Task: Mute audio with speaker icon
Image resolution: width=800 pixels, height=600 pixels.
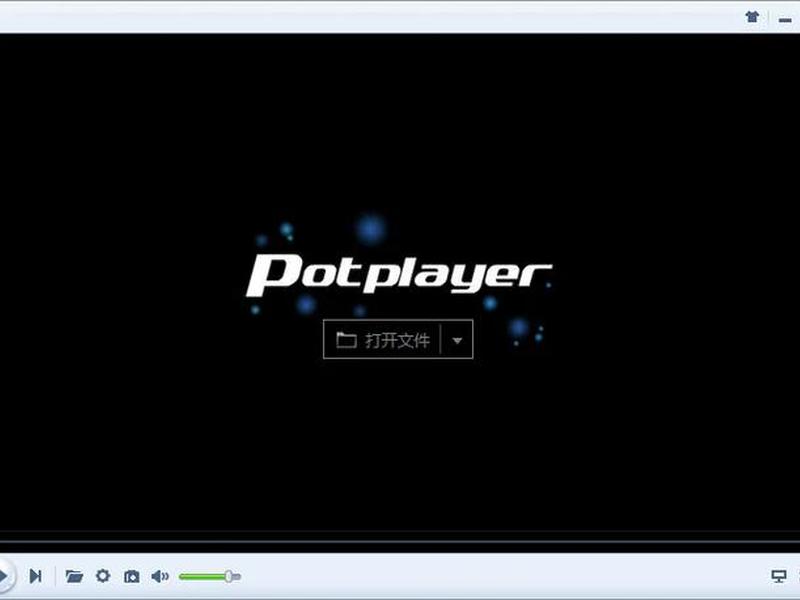Action: 160,577
